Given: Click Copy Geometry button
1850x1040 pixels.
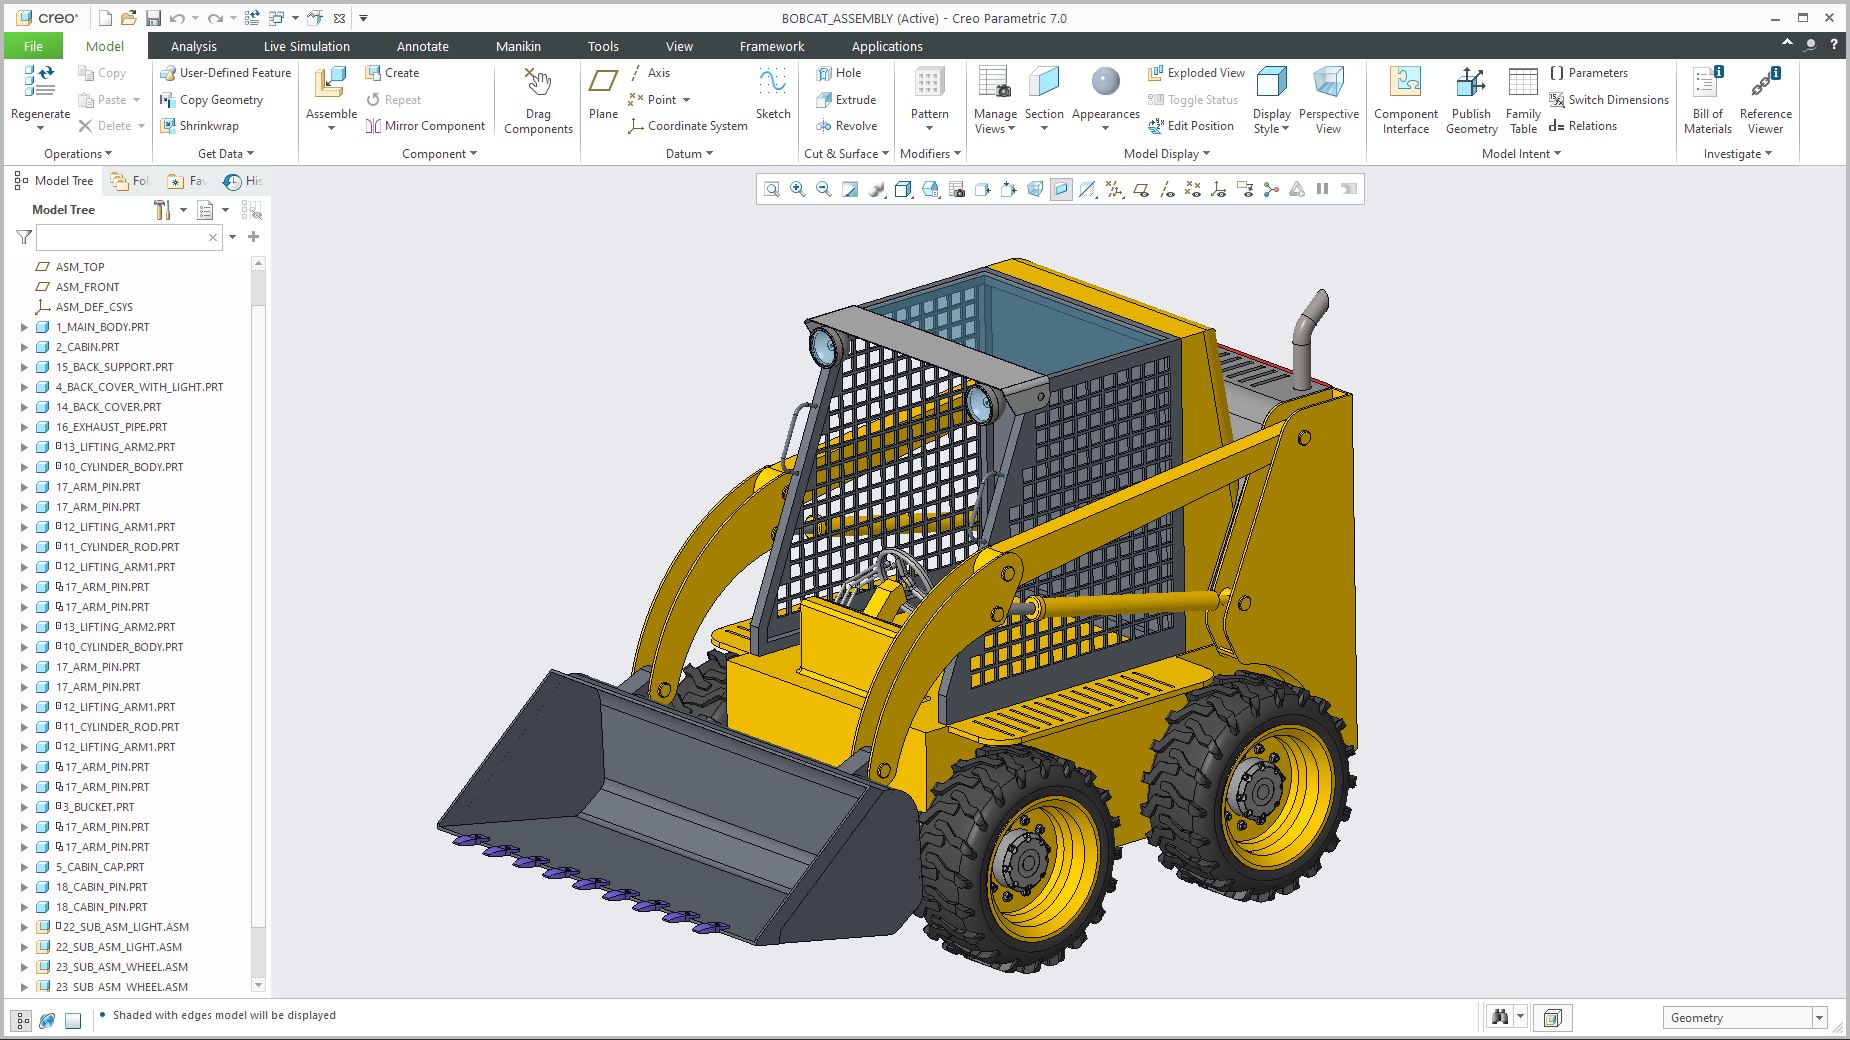Looking at the screenshot, I should click(x=212, y=100).
